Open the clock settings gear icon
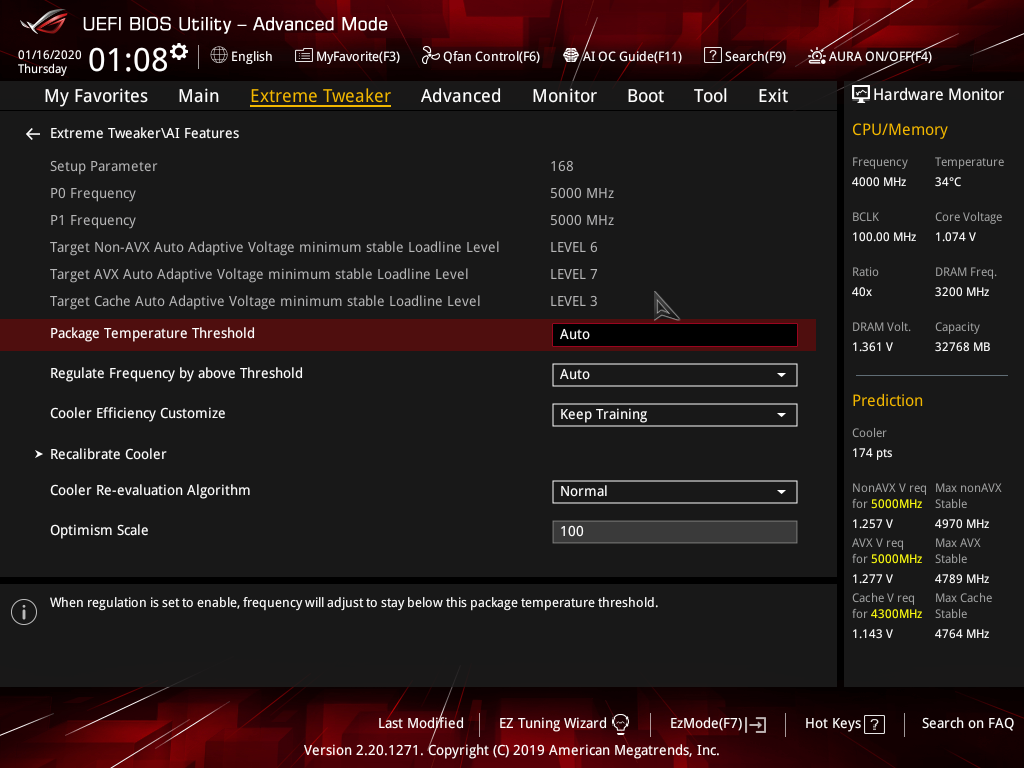Screen dimensions: 1024x768 pos(179,52)
